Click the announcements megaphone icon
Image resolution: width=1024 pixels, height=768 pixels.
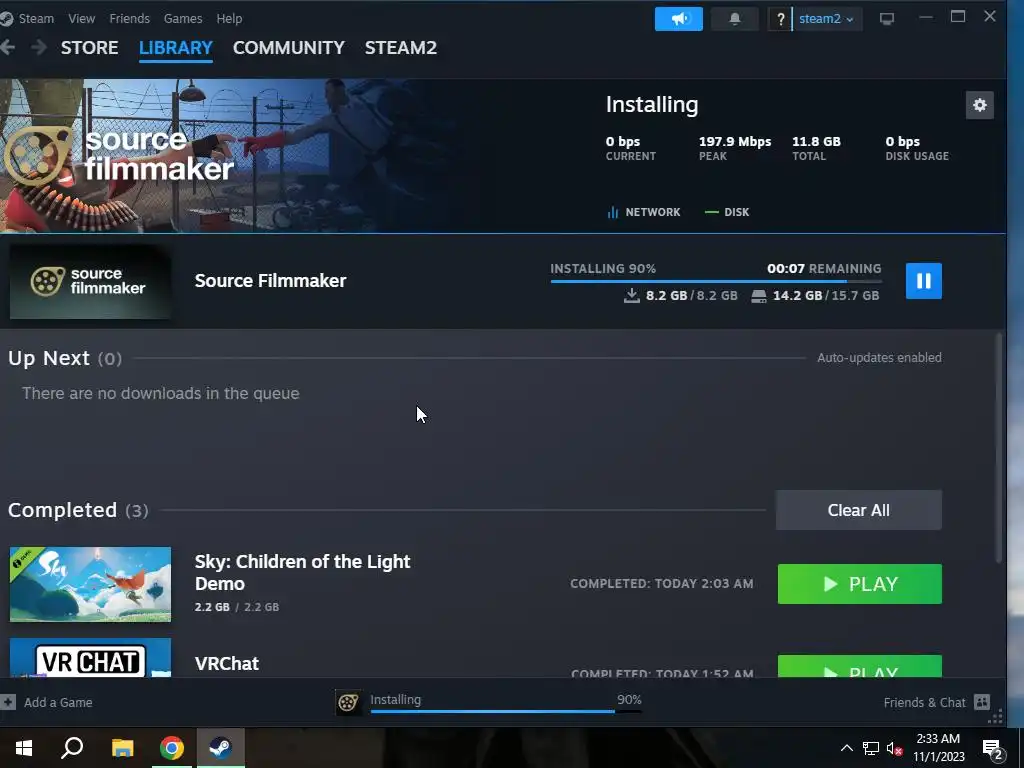tap(679, 19)
